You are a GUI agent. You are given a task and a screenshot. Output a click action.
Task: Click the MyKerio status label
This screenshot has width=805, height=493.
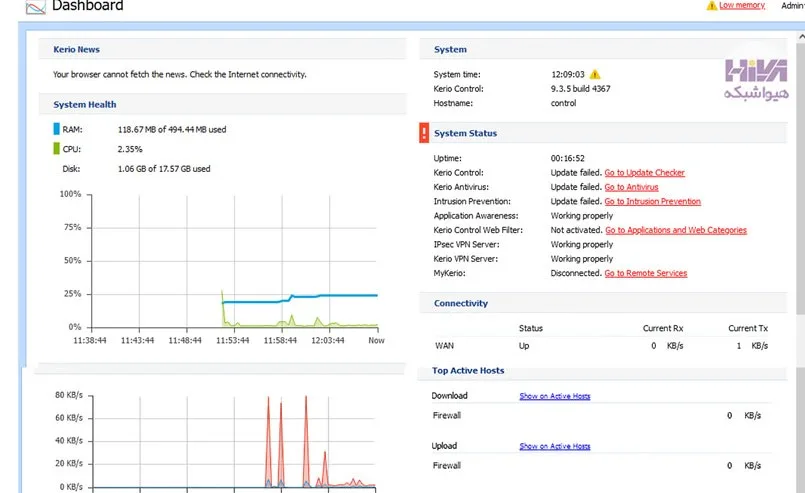point(449,273)
